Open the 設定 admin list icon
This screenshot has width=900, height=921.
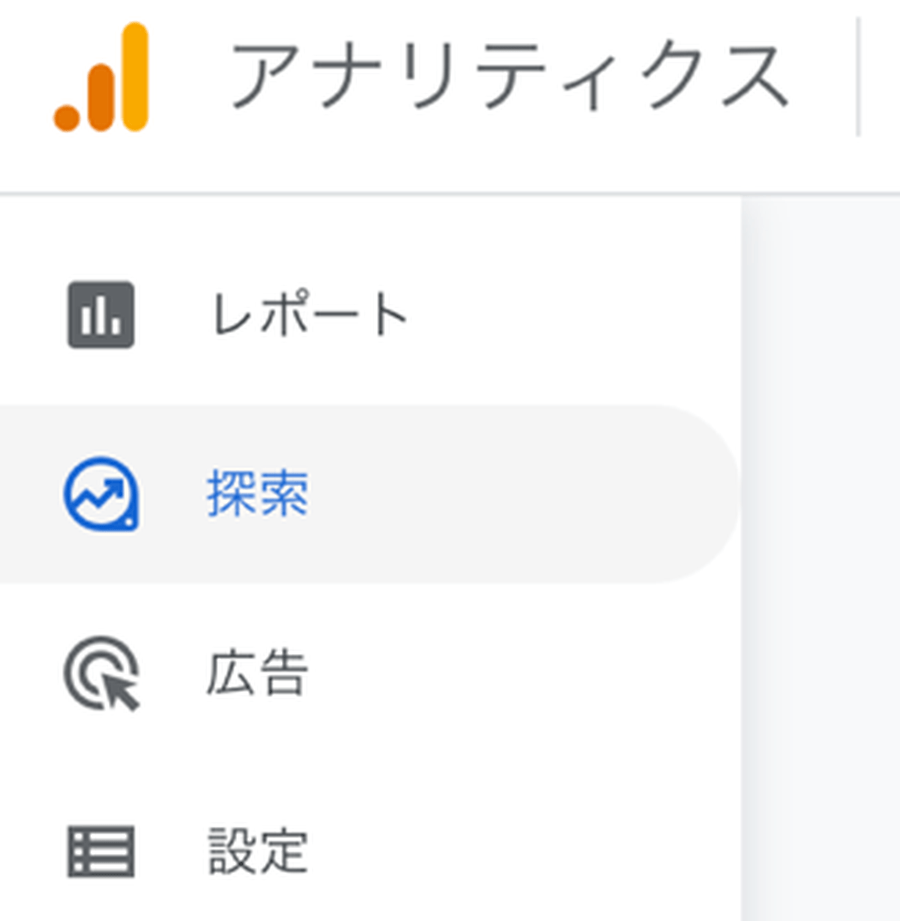(x=101, y=852)
